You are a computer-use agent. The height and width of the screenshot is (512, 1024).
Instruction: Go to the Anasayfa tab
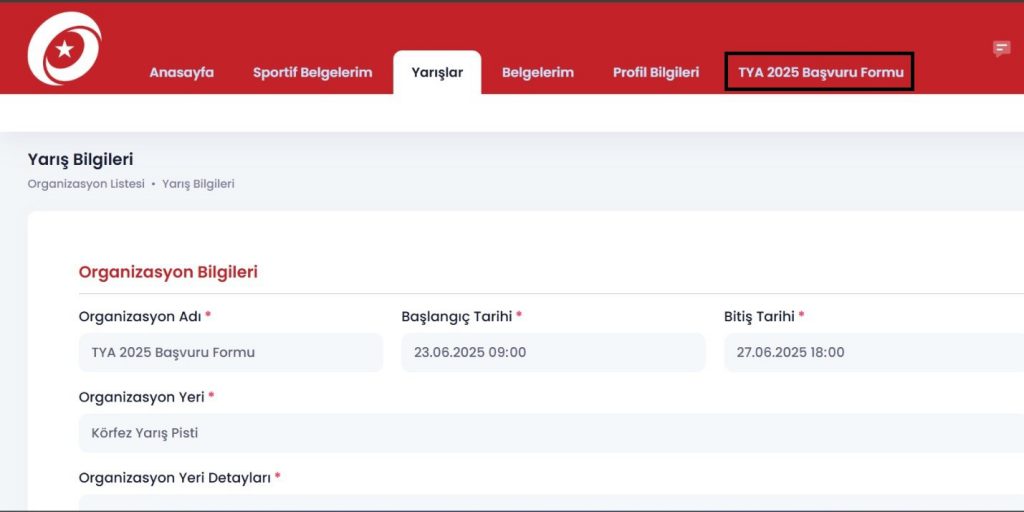181,73
